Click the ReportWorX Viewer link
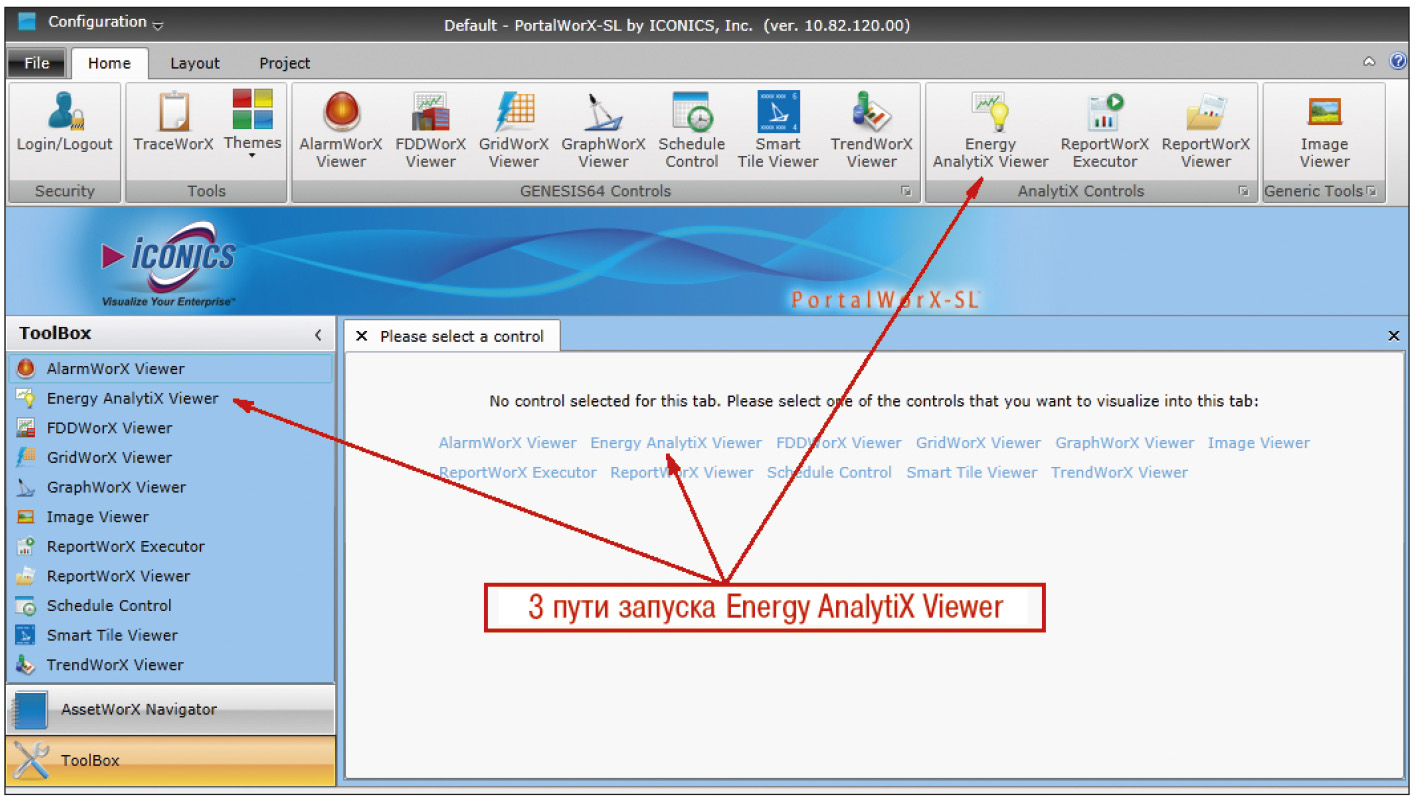This screenshot has height=796, width=1417. [682, 472]
